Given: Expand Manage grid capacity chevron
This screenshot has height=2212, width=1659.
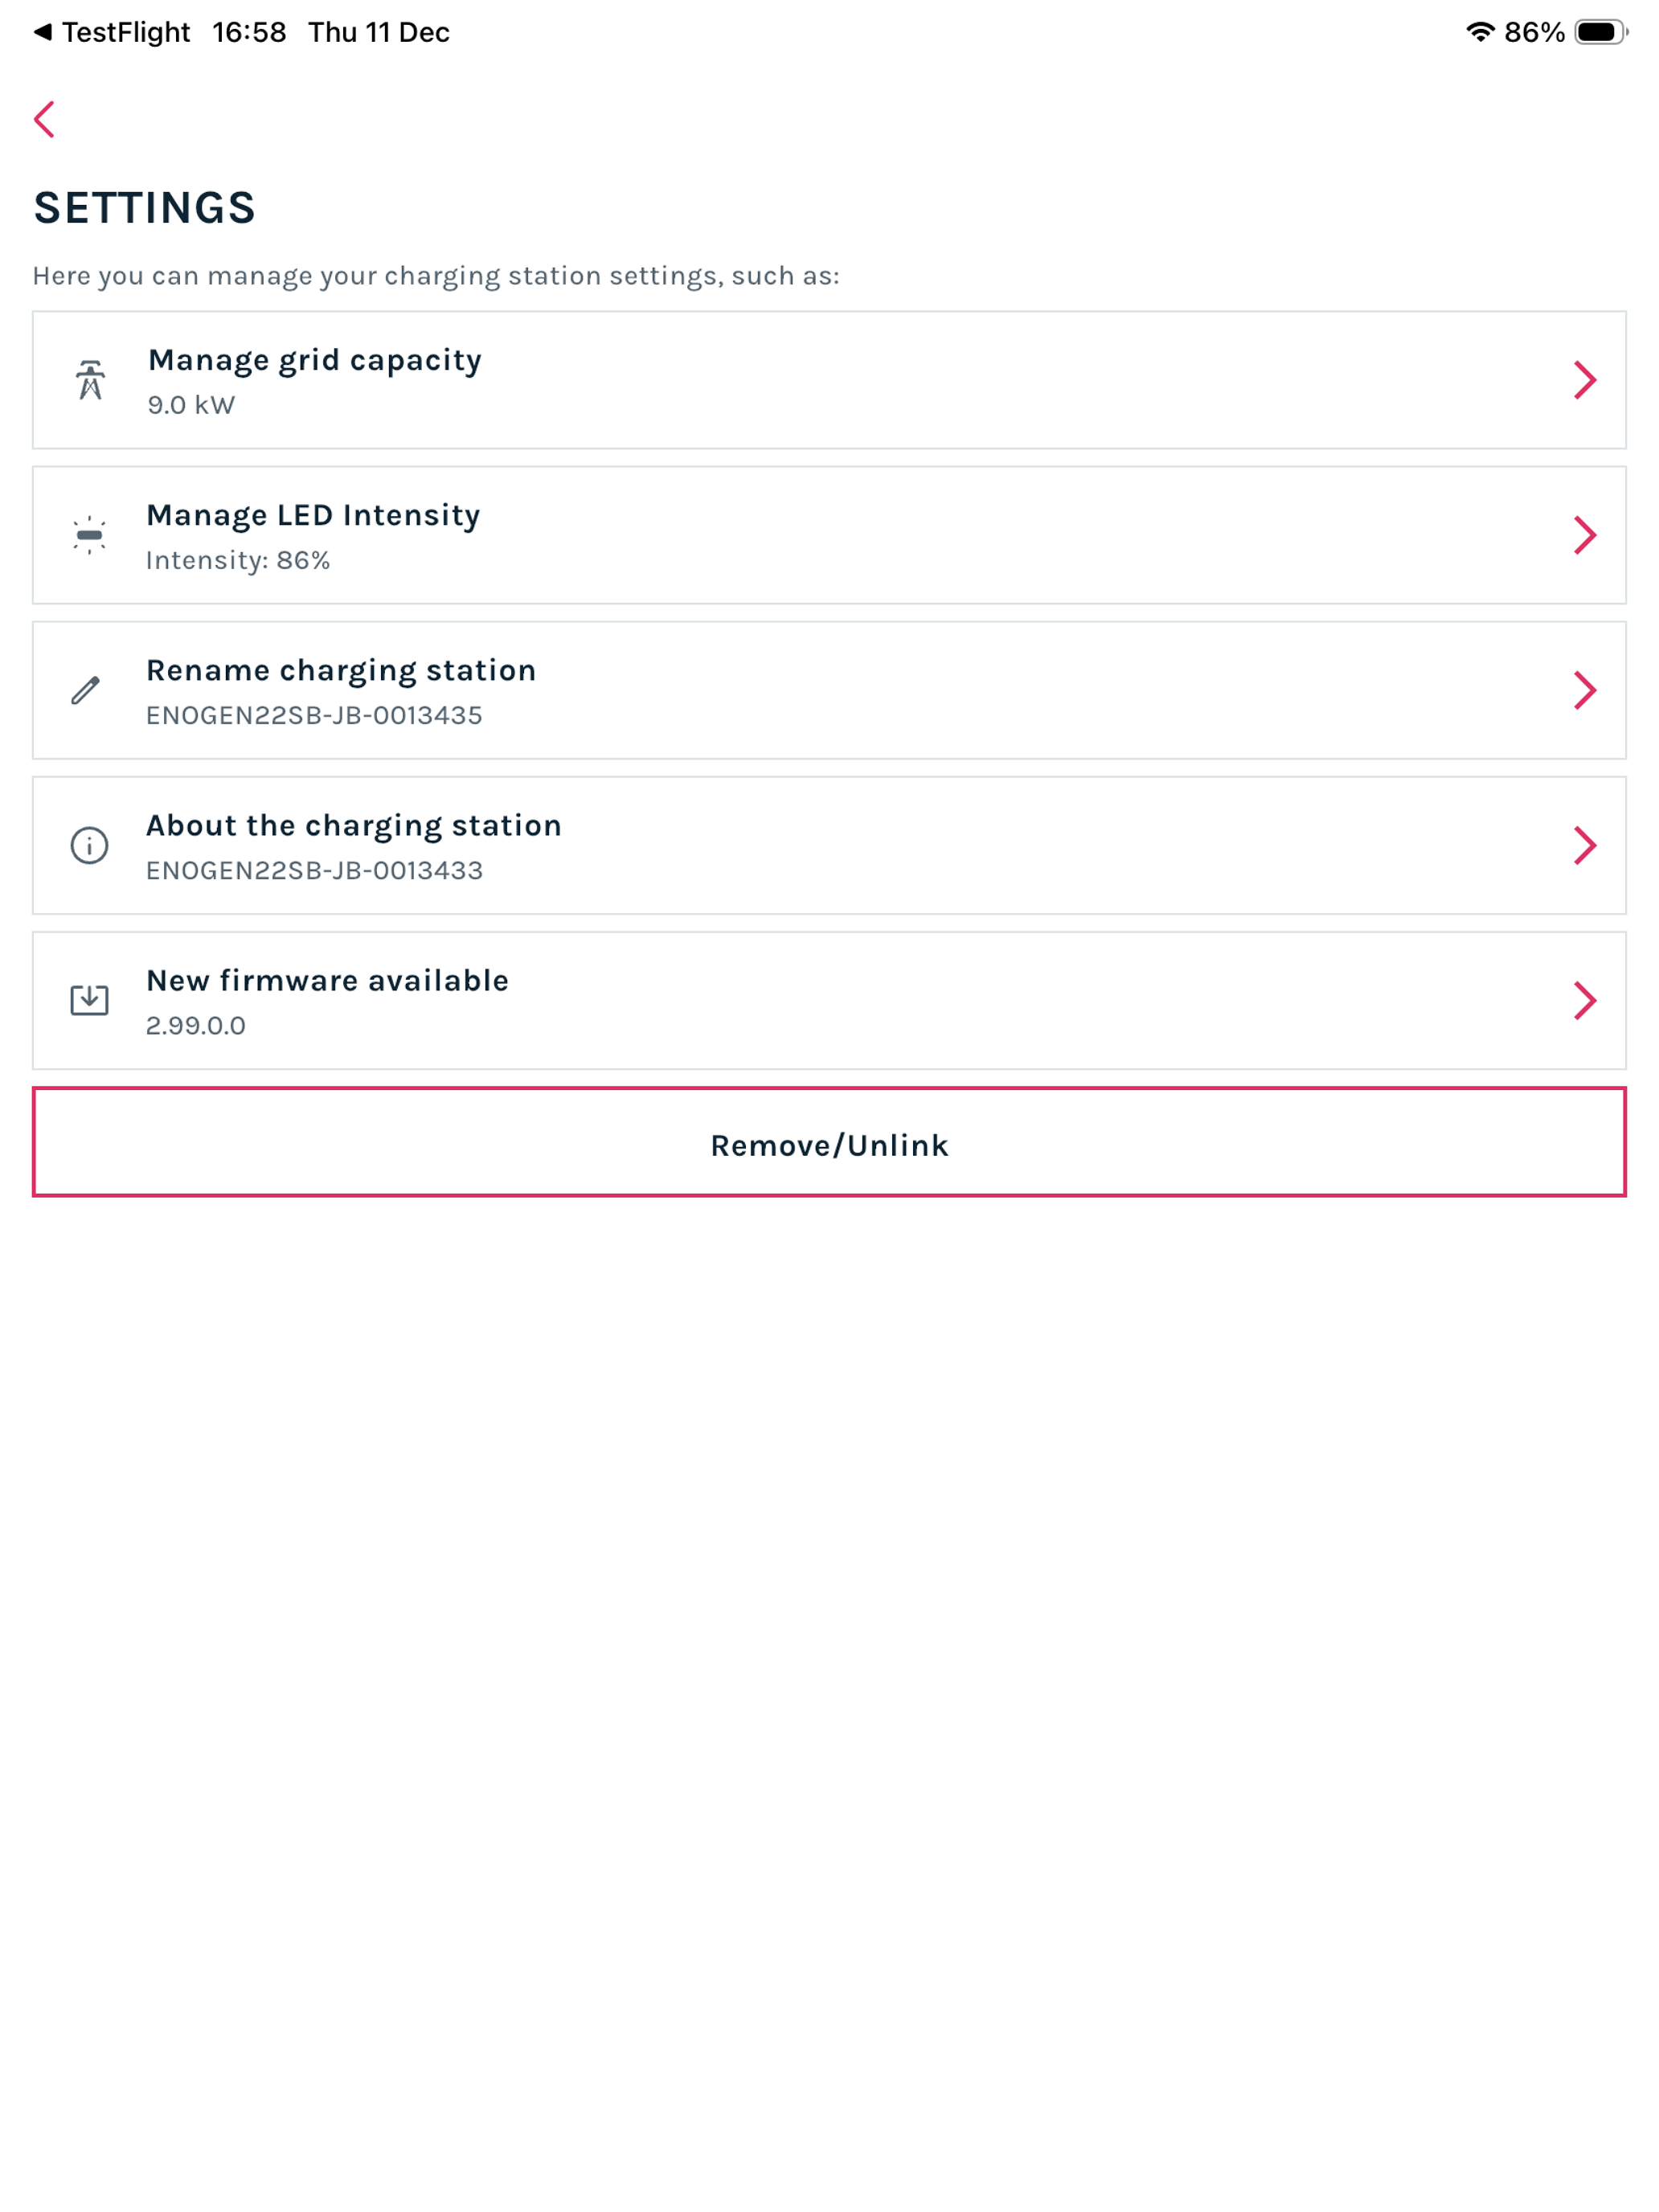Looking at the screenshot, I should click(x=1585, y=380).
